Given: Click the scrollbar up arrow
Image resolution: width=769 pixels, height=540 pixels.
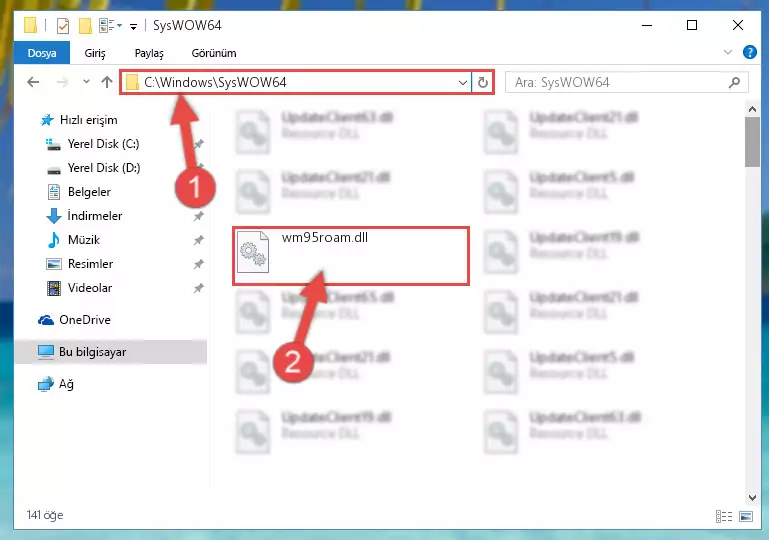Looking at the screenshot, I should click(752, 109).
